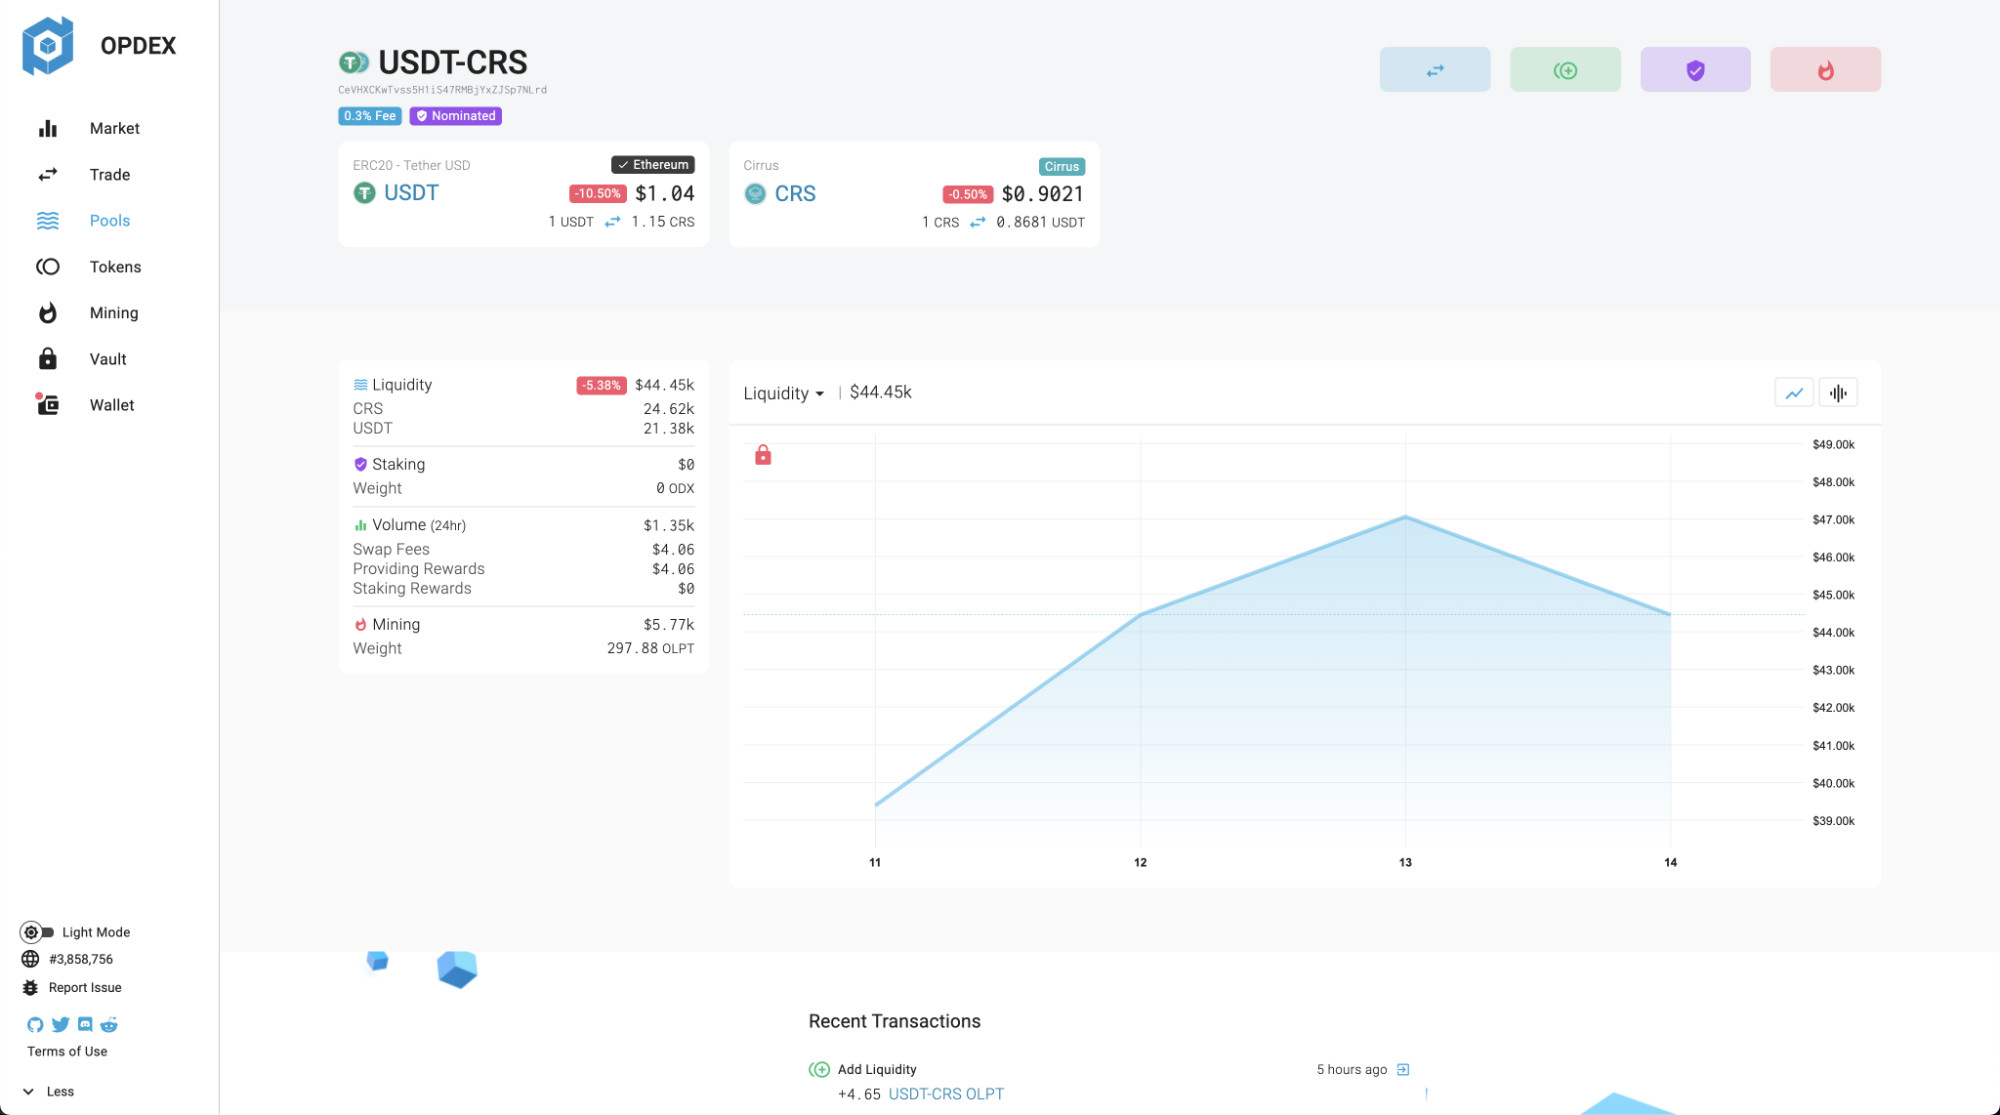Open the Liquidity chart dropdown
2000x1115 pixels.
click(784, 393)
